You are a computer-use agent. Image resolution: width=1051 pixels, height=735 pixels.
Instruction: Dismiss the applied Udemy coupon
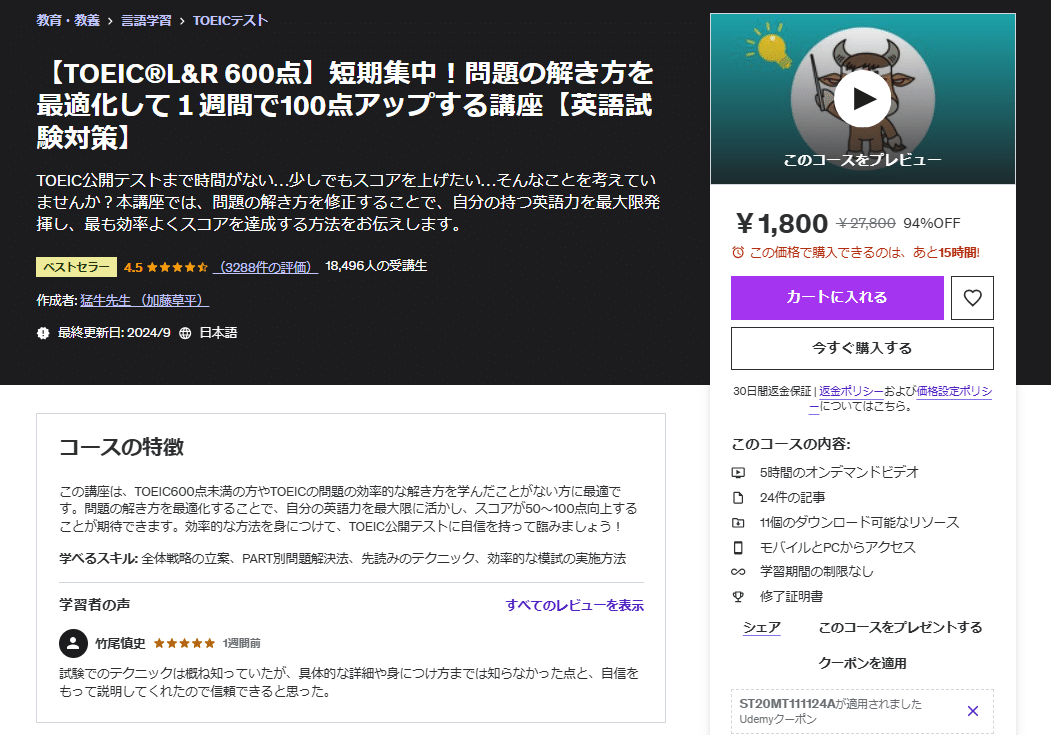click(x=971, y=710)
